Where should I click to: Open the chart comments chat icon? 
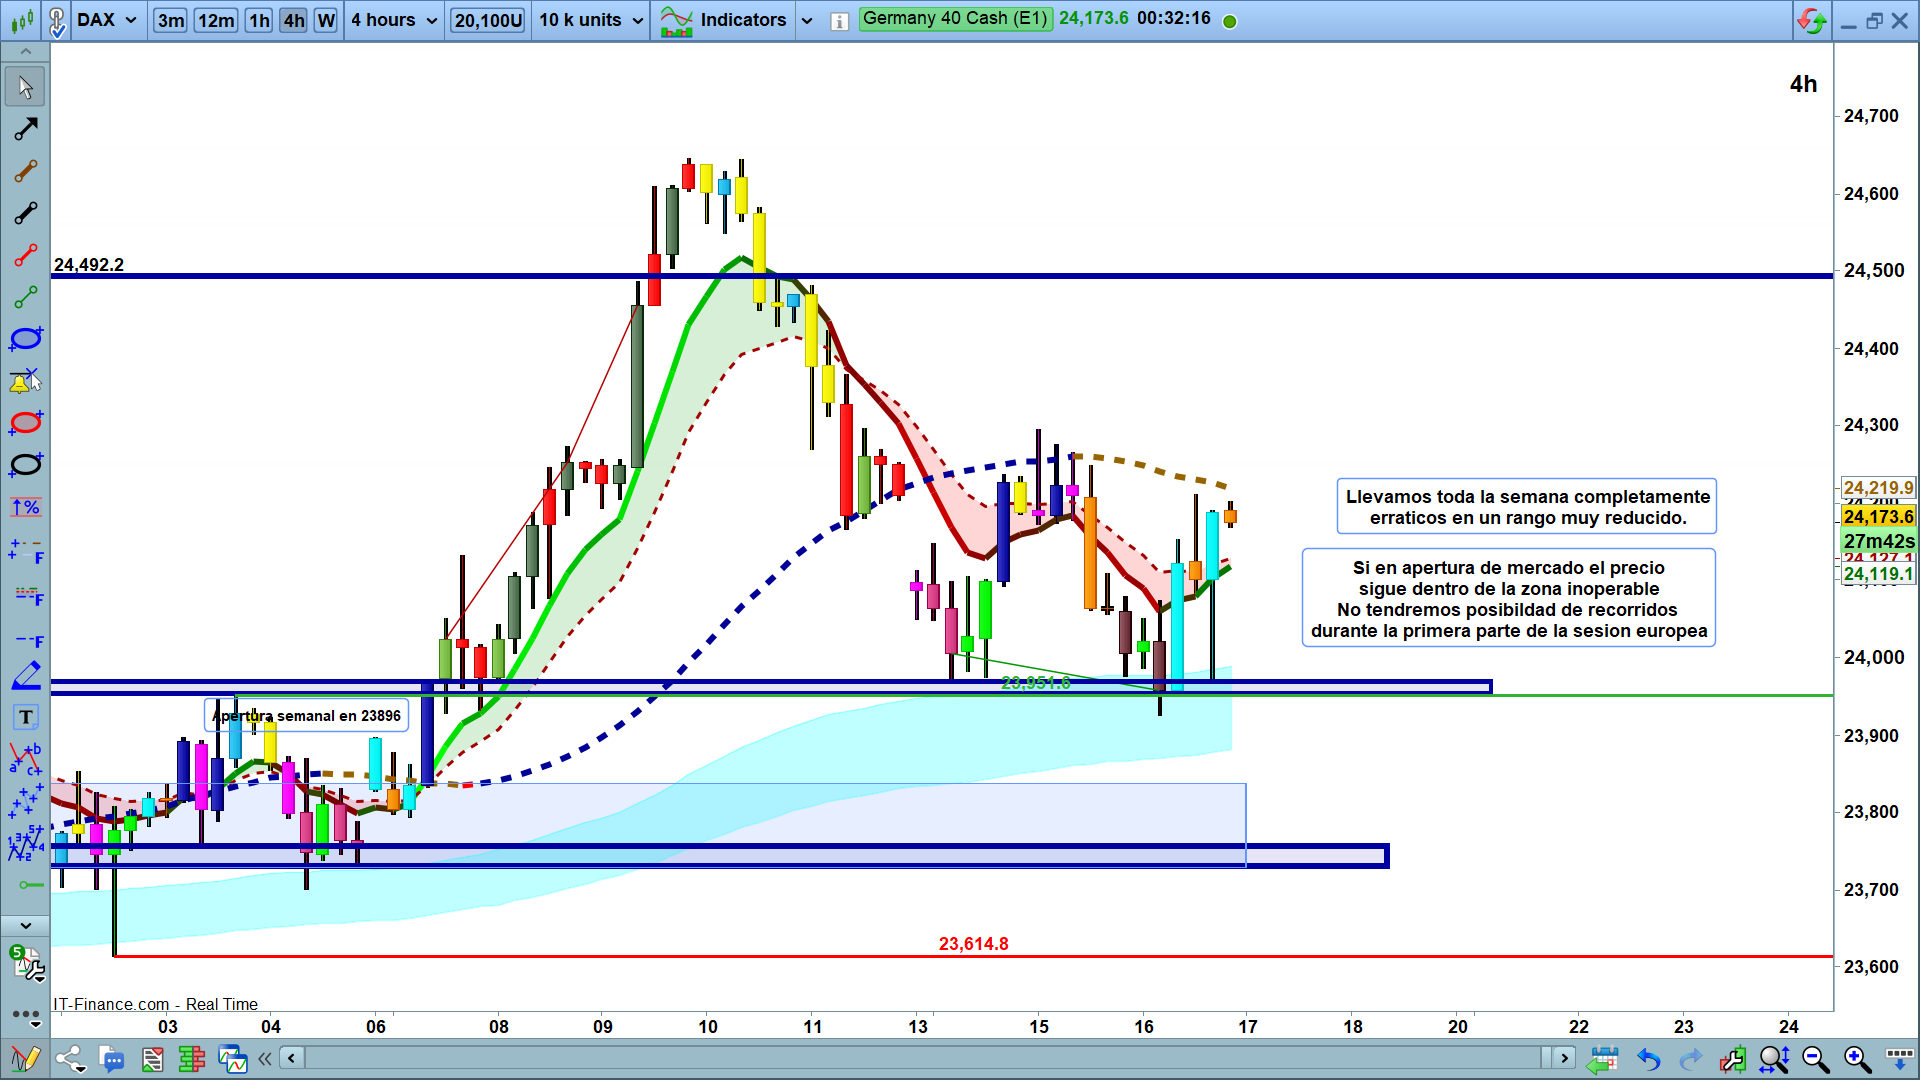pyautogui.click(x=112, y=1059)
